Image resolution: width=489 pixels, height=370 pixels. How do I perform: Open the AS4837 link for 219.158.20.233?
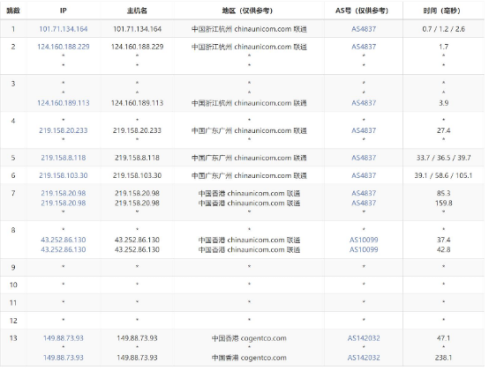tap(364, 130)
